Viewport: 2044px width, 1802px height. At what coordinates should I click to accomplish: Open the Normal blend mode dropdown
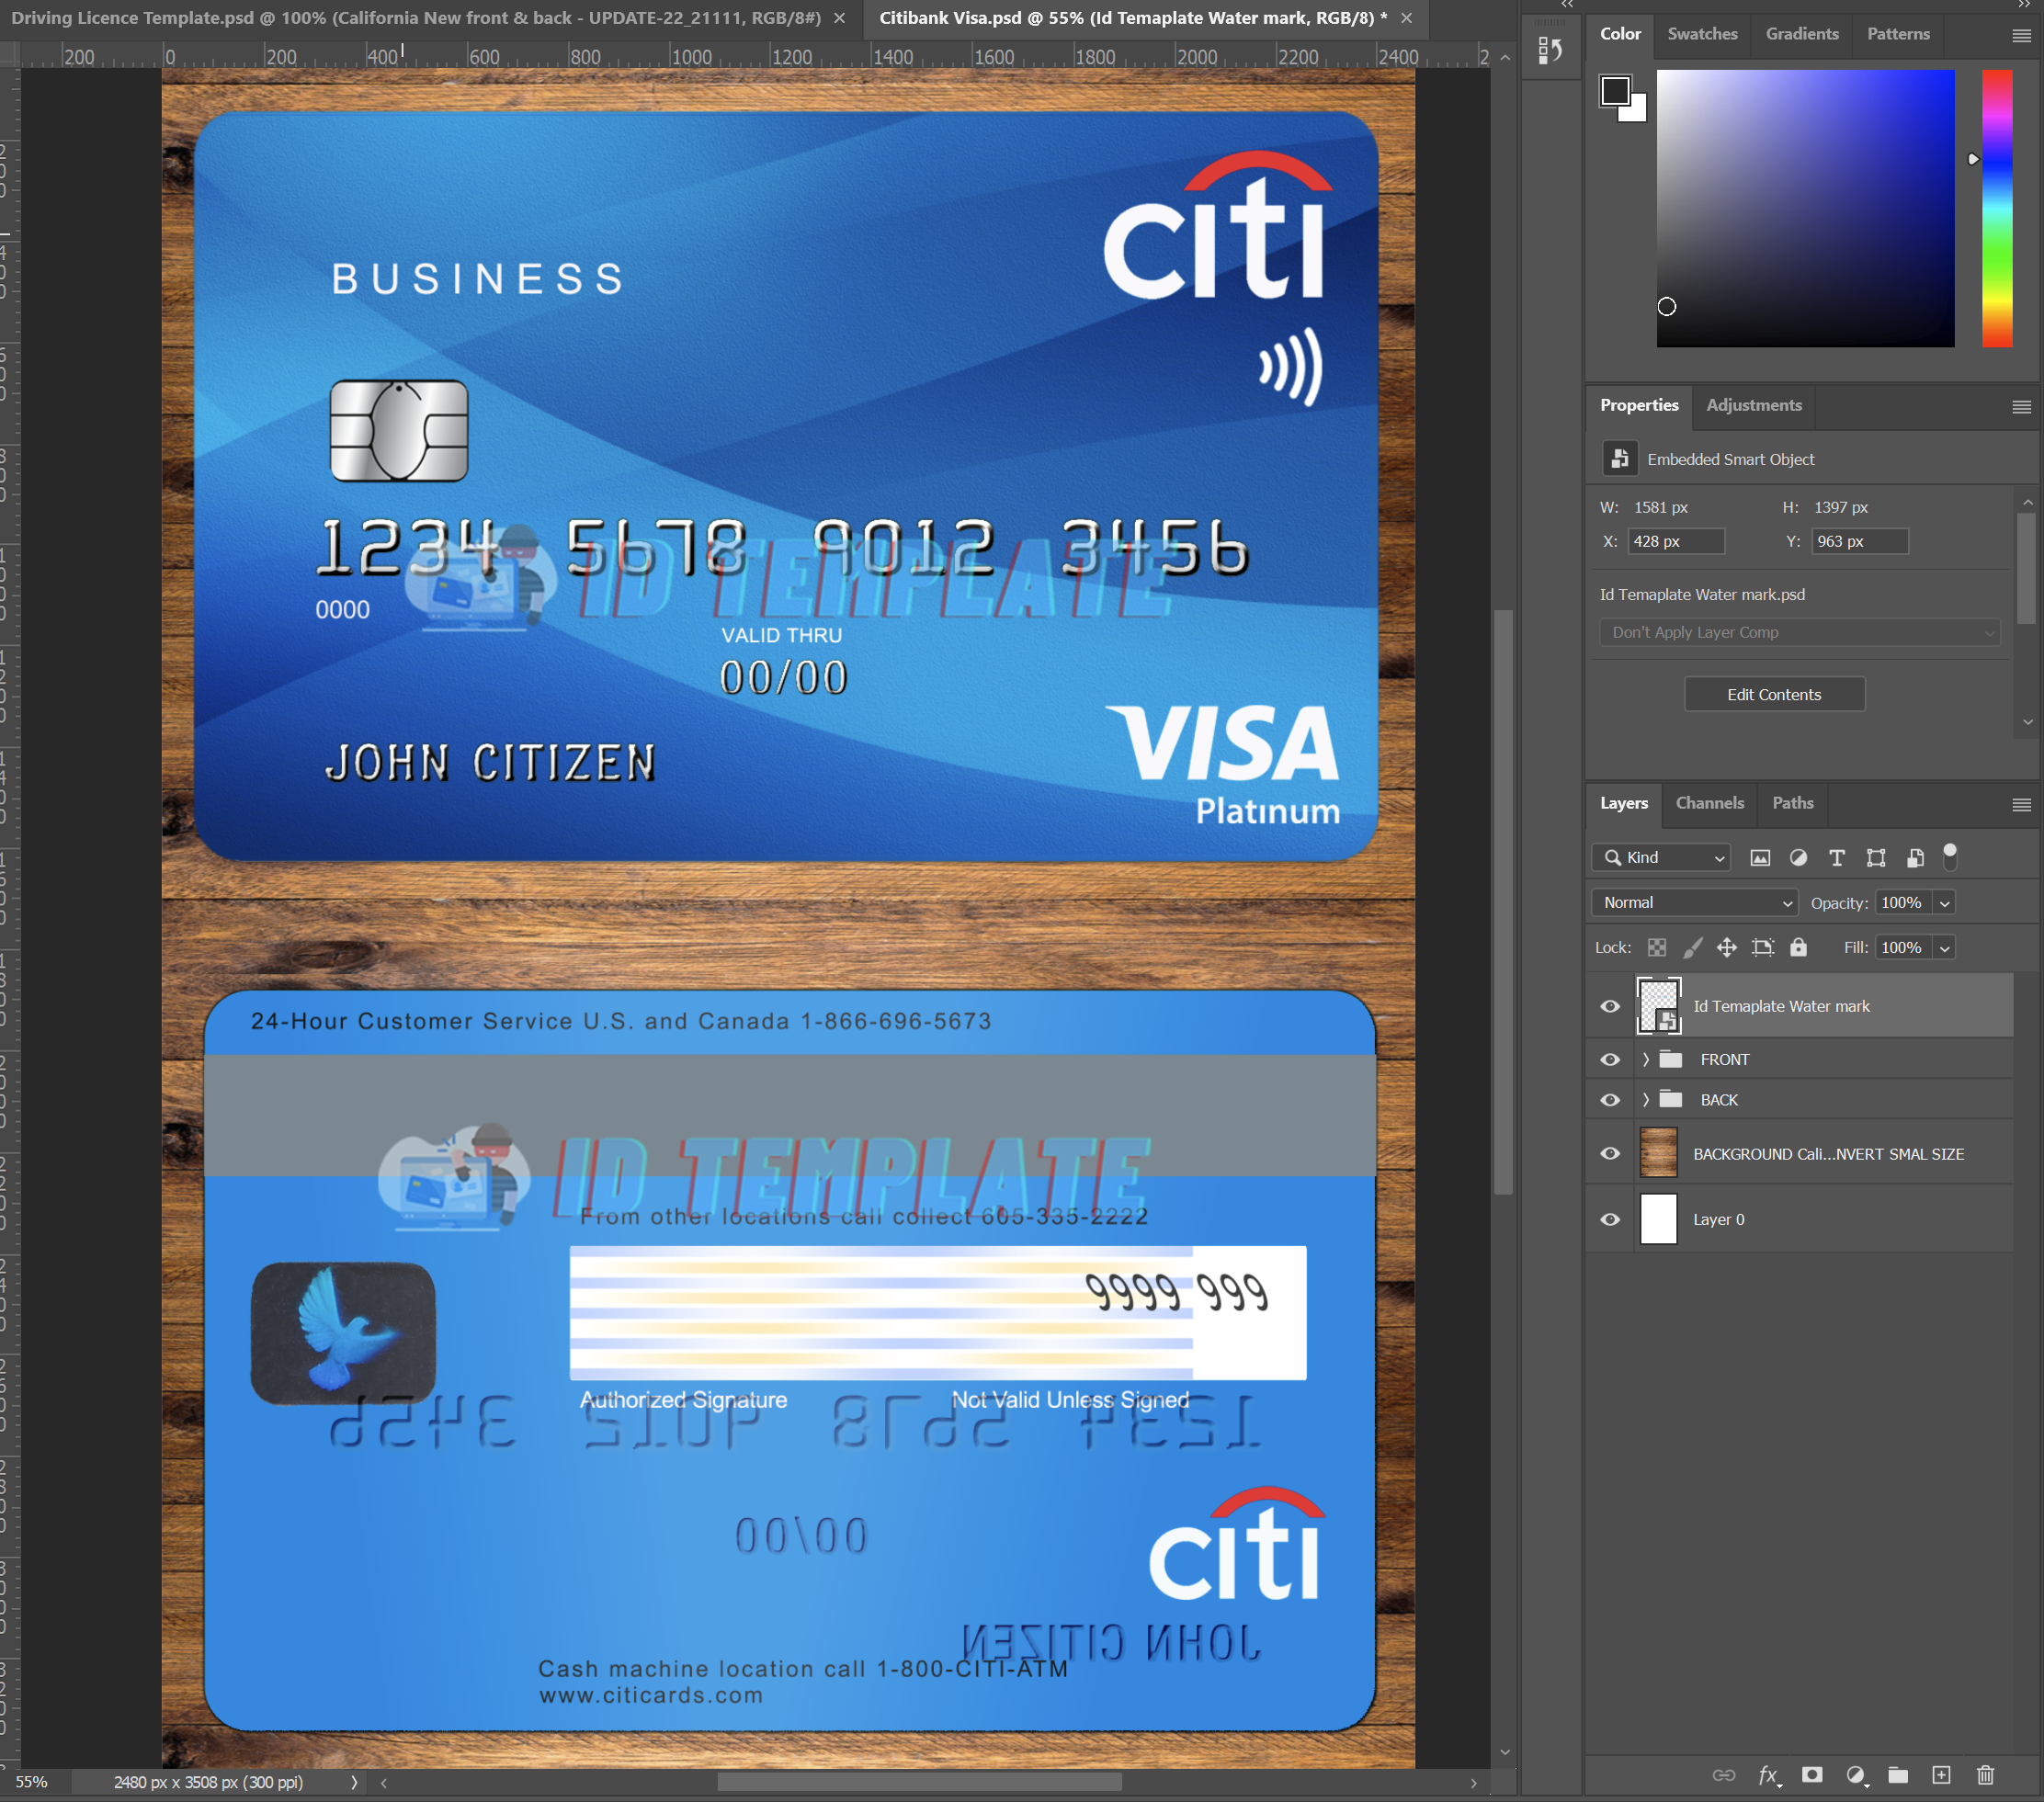click(x=1694, y=902)
